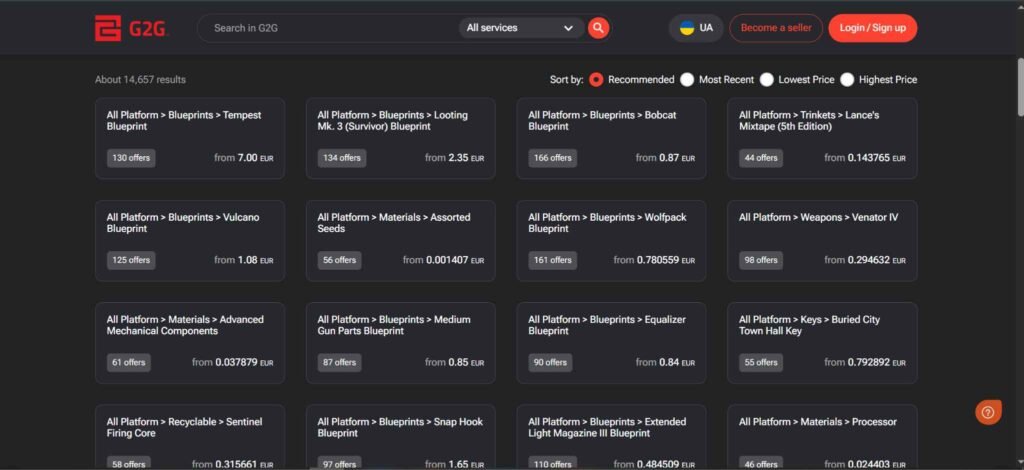Expand the All services dropdown
The width and height of the screenshot is (1024, 470).
(x=520, y=28)
